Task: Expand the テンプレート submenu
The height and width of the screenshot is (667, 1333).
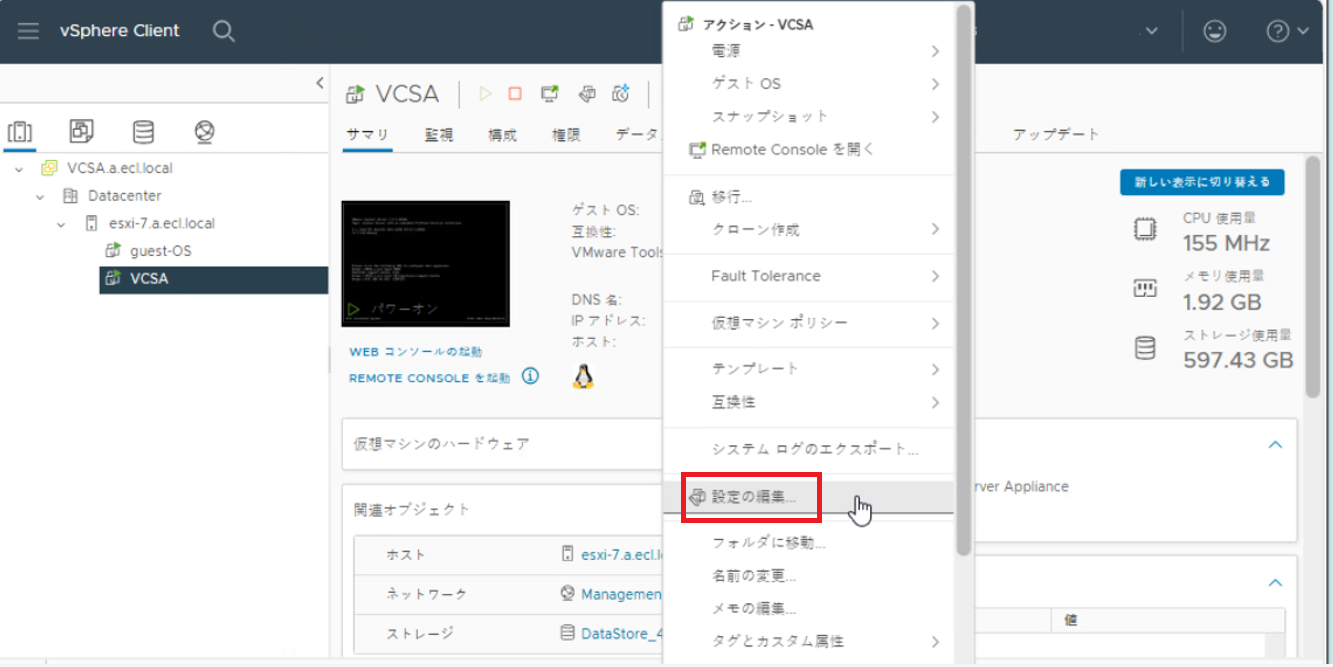Action: click(810, 369)
